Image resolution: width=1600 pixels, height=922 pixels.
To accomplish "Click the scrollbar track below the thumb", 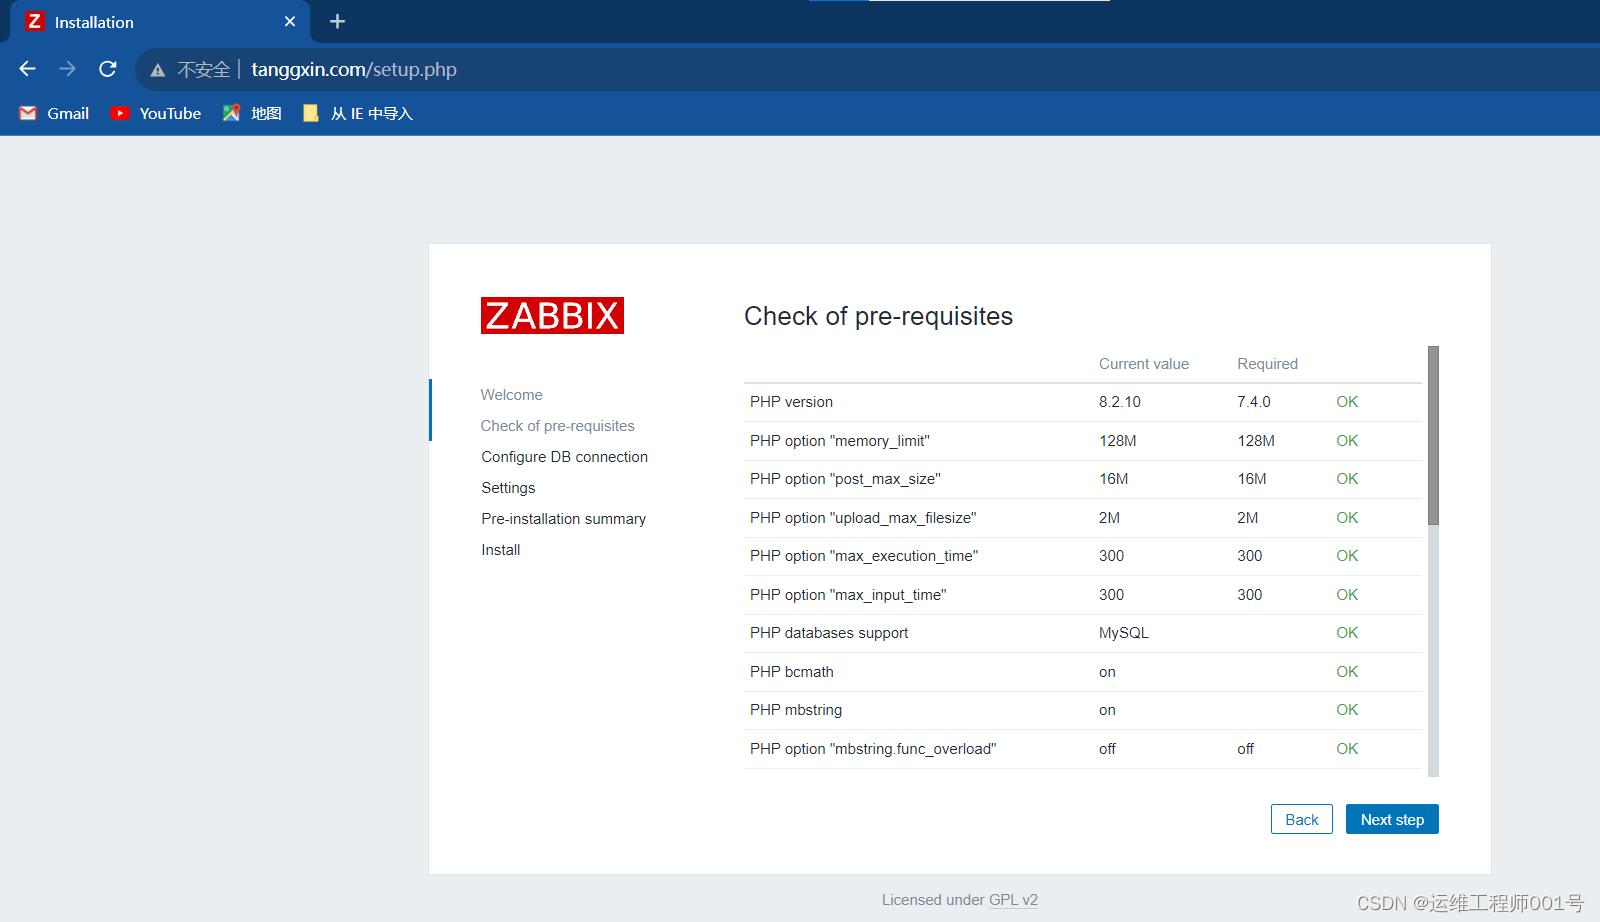I will pos(1433,650).
